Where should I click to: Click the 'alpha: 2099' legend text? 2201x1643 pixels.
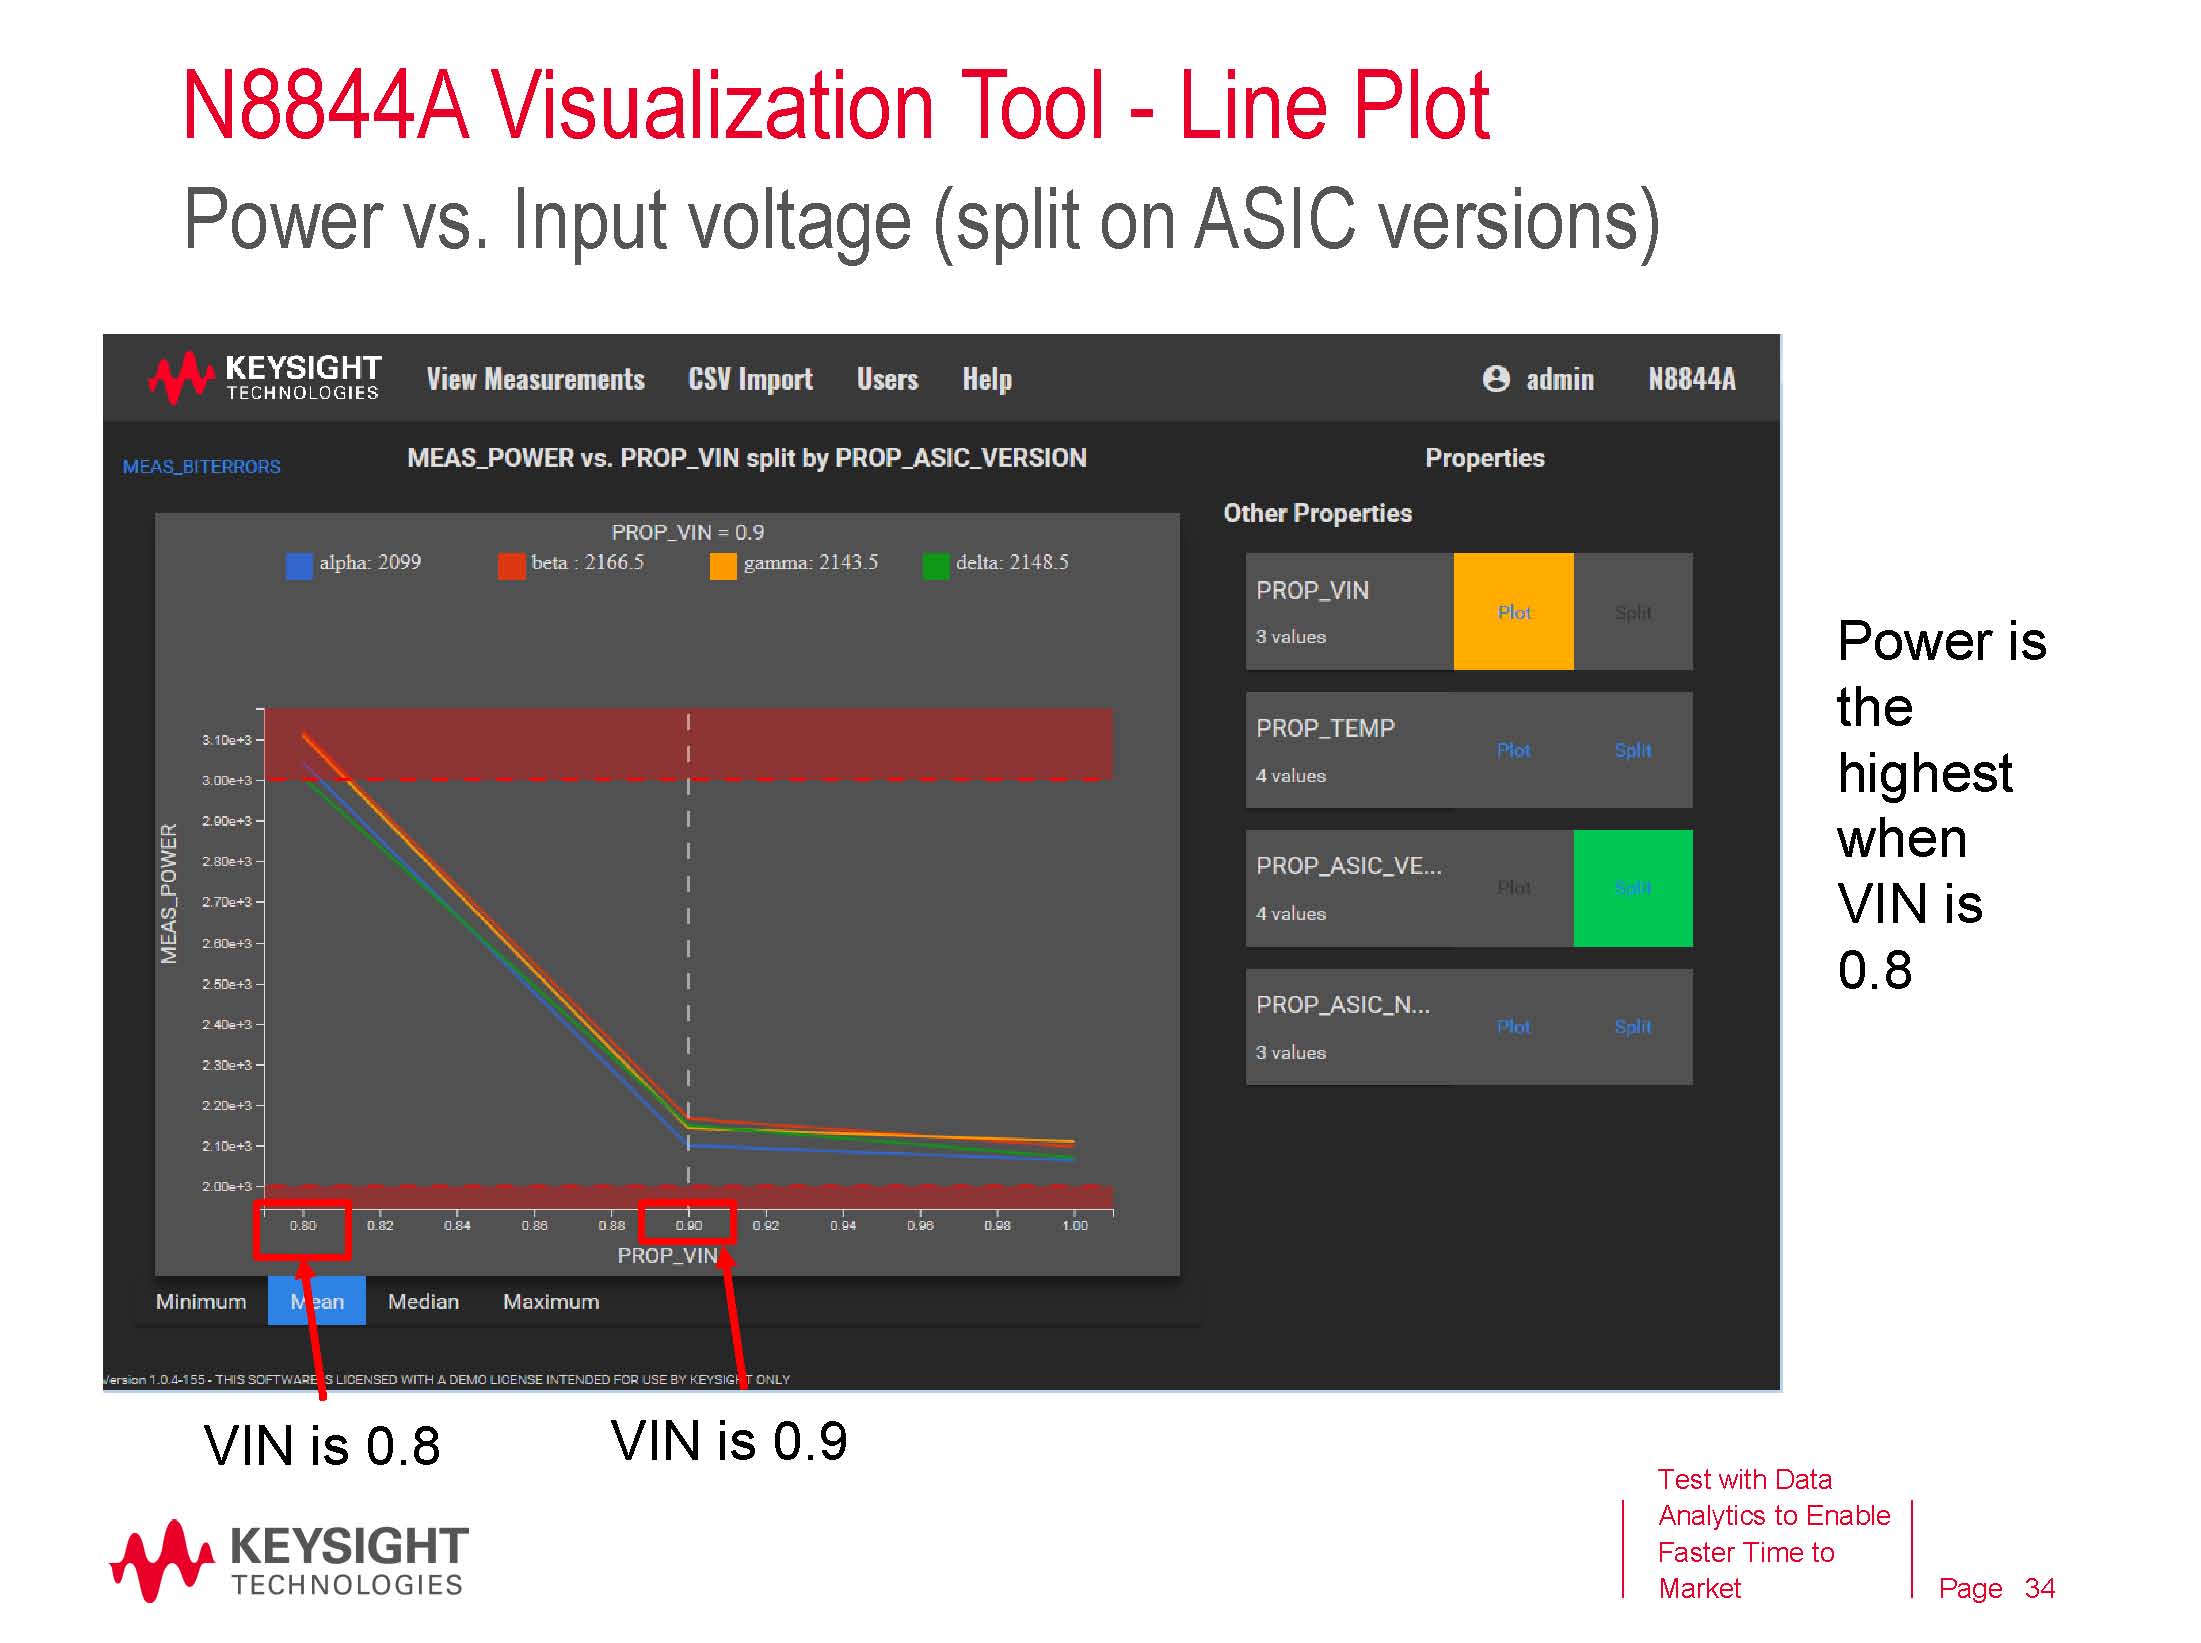pos(370,562)
